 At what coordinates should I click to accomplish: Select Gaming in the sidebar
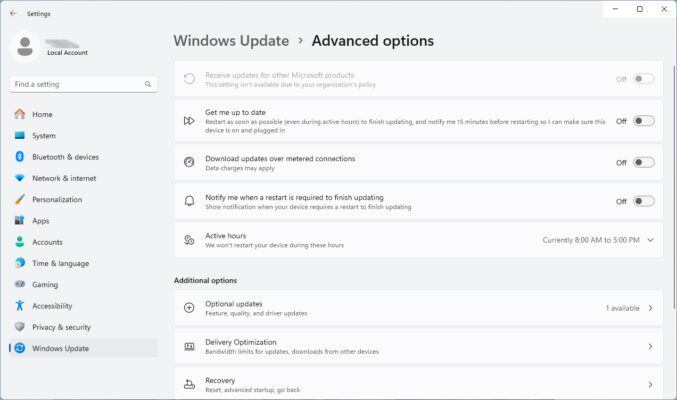(83, 284)
